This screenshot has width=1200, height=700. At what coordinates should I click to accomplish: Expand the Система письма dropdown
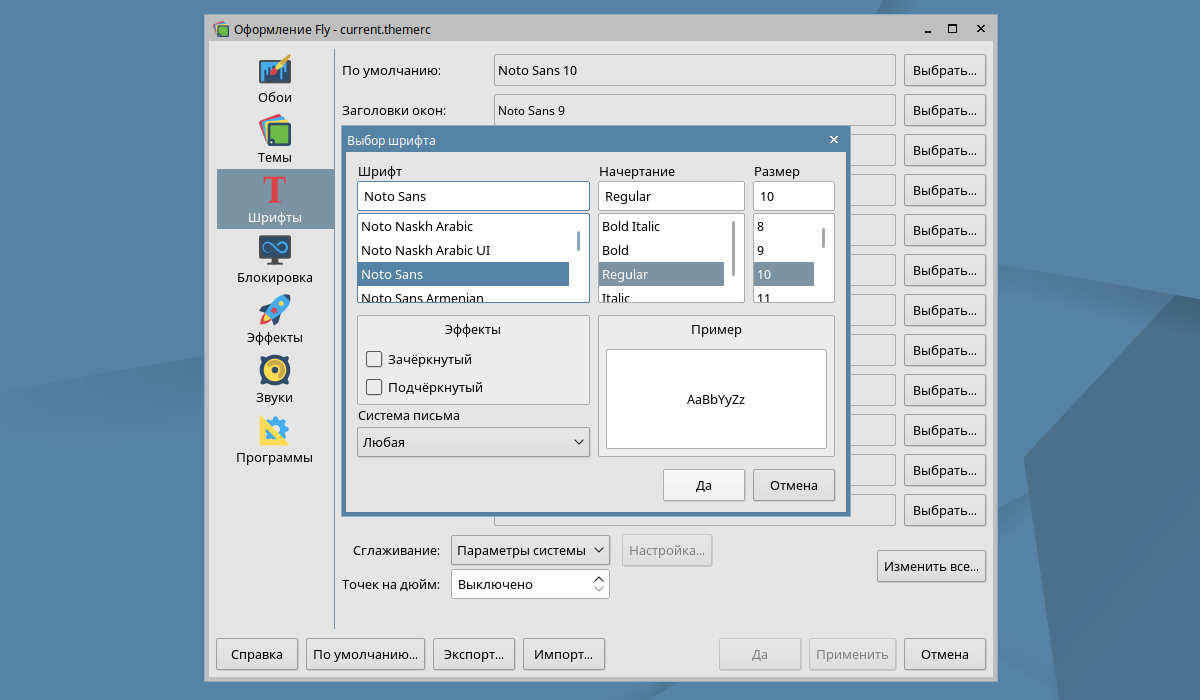click(473, 442)
